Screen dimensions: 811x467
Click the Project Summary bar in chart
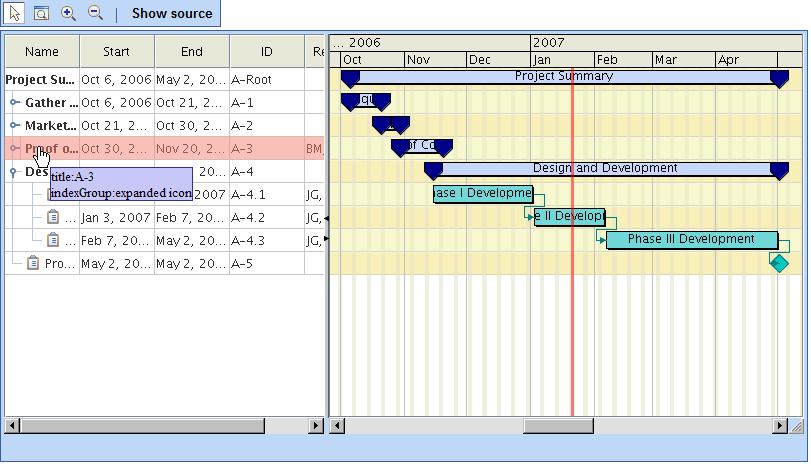564,77
